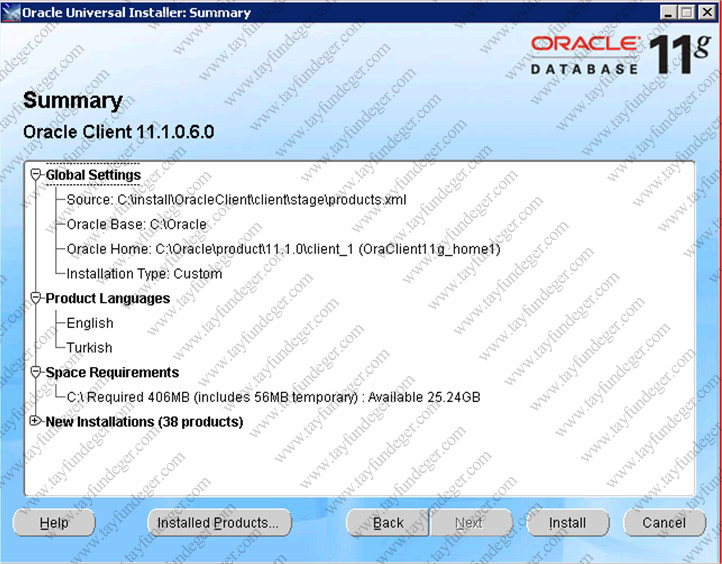This screenshot has width=722, height=564.
Task: Select the Oracle Base: C:\Oracle row
Action: click(x=137, y=224)
